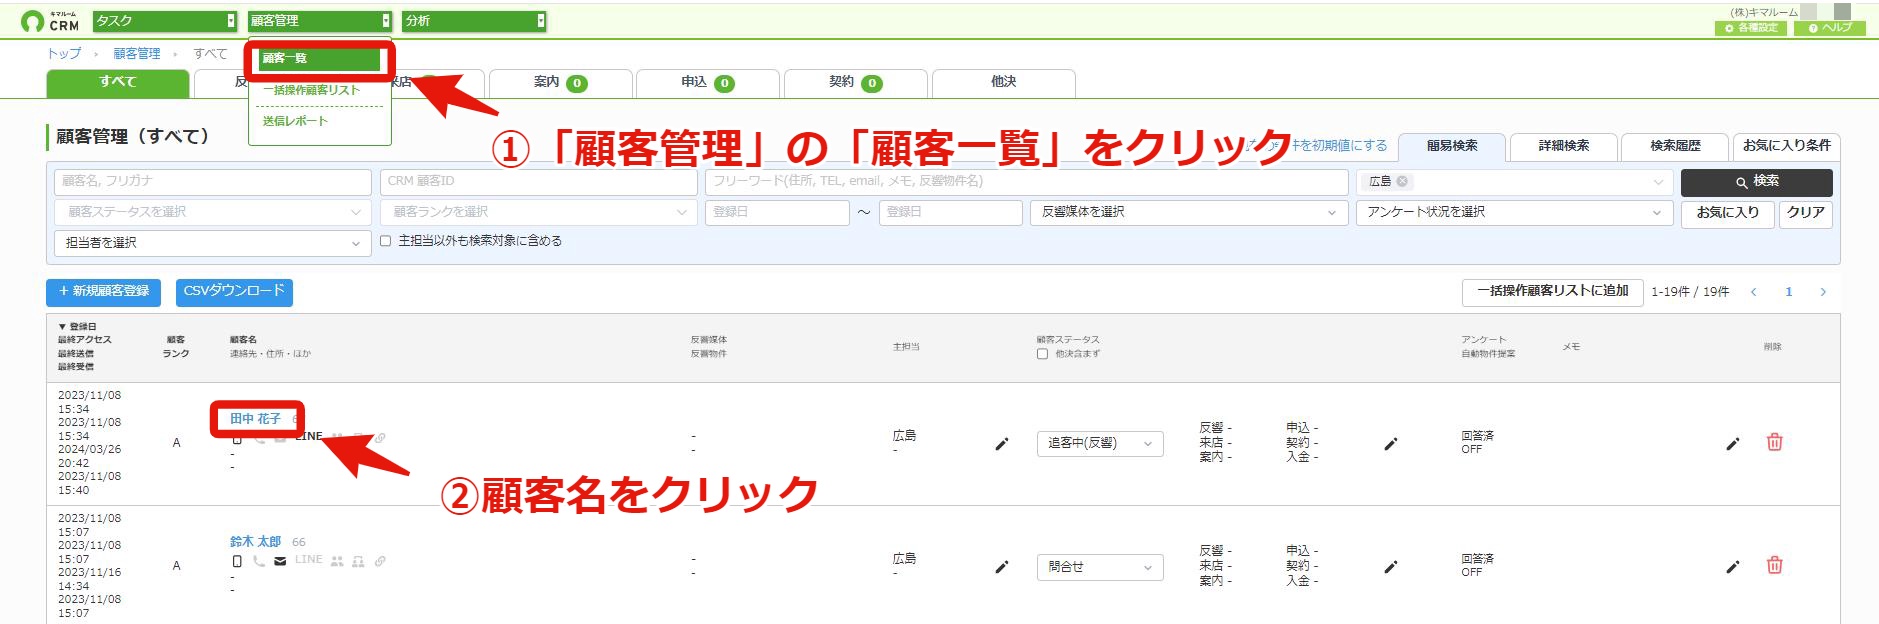The width and height of the screenshot is (1879, 624).
Task: Go to next page with right chevron
Action: click(1823, 292)
